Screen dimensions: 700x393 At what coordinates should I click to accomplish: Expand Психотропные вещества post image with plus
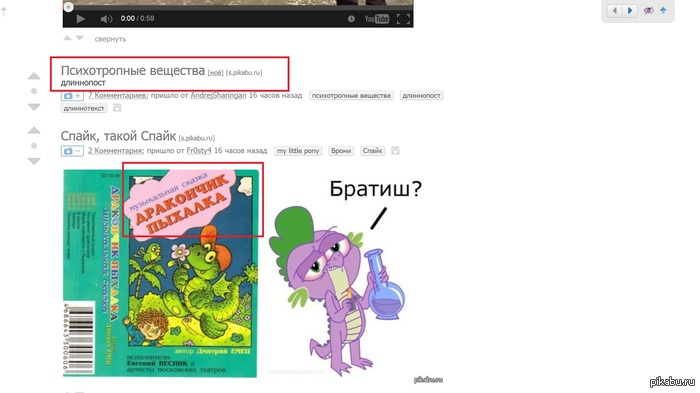point(72,96)
